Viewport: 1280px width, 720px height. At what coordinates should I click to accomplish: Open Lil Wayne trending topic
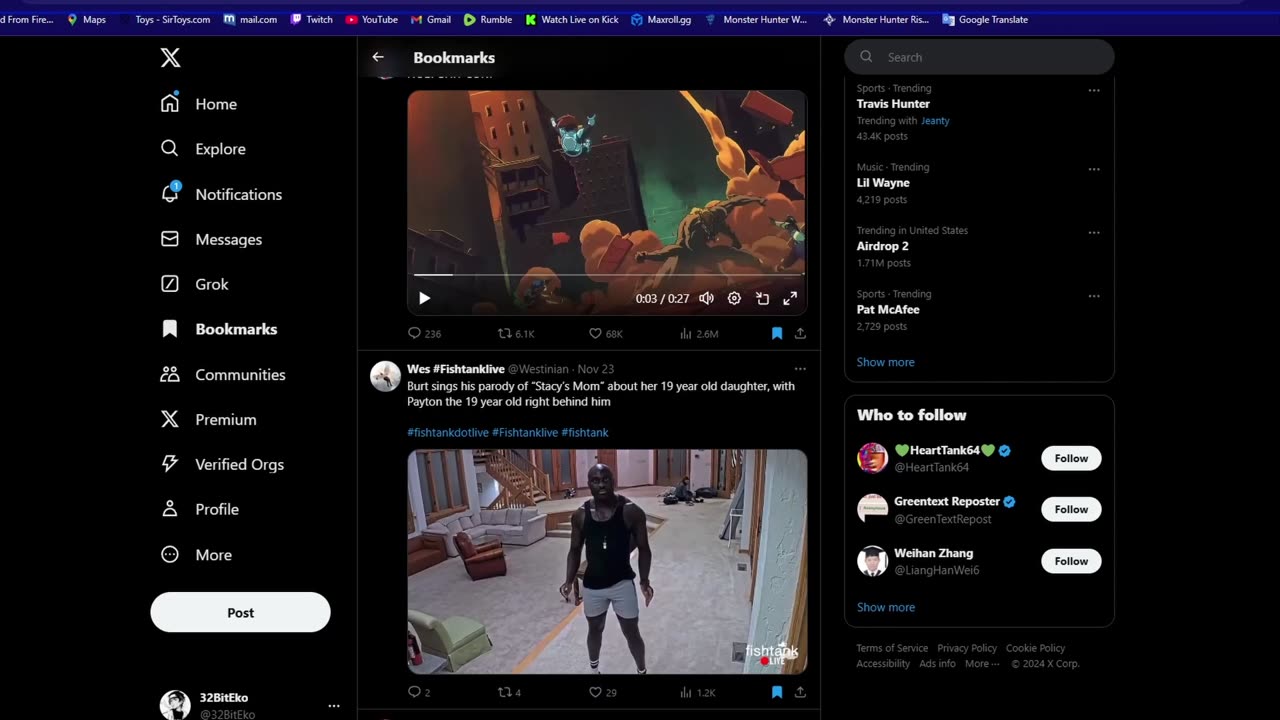pos(883,183)
